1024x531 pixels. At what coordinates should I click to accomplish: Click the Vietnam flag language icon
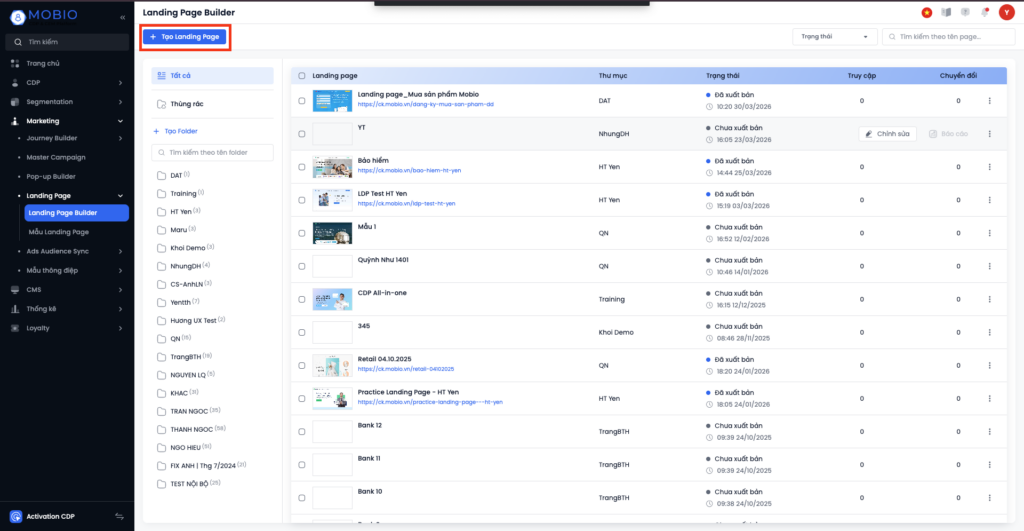click(927, 12)
